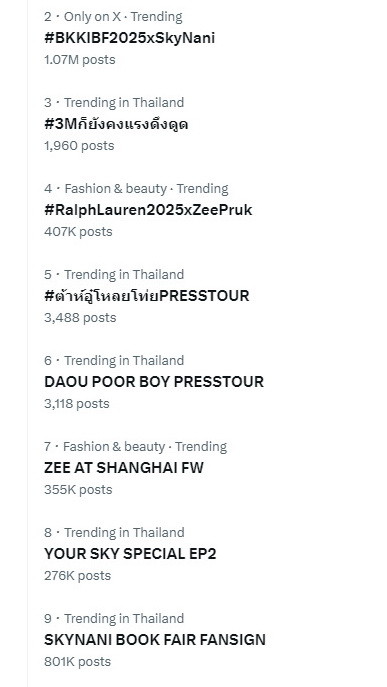Open the ZEE AT SHANGHAI FW trend

[124, 467]
